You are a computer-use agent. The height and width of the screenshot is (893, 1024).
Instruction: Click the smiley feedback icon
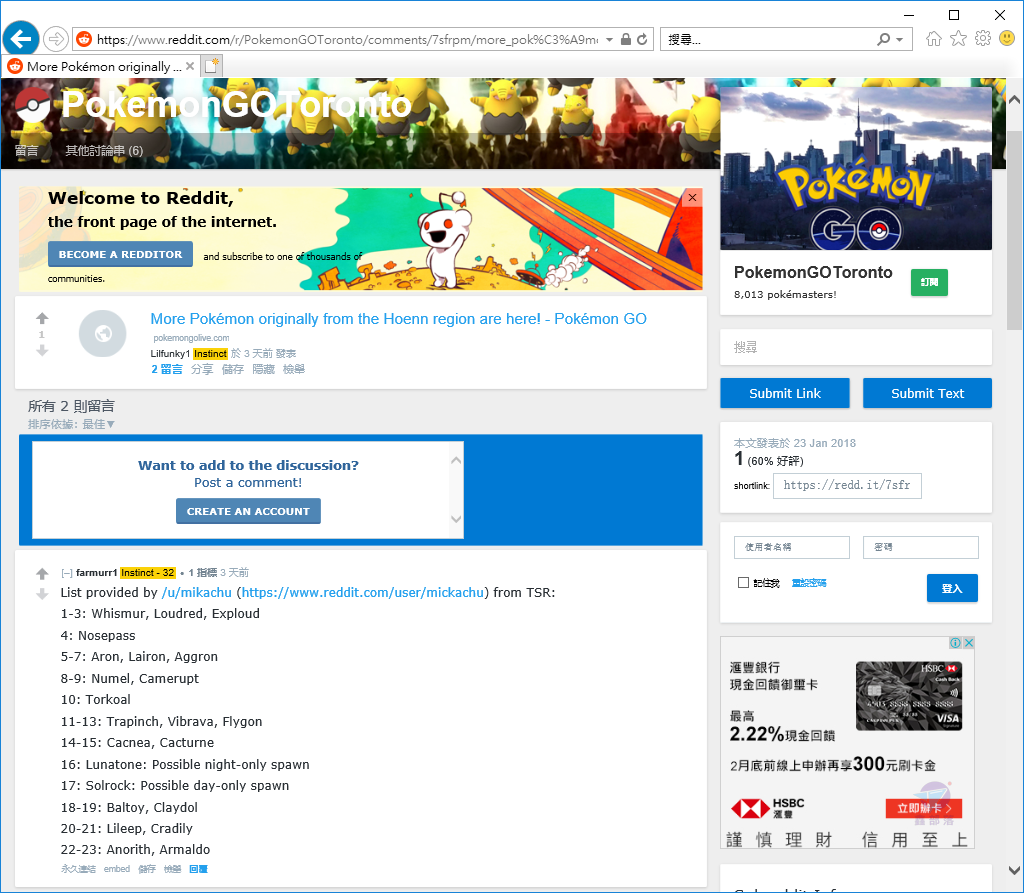point(1006,39)
